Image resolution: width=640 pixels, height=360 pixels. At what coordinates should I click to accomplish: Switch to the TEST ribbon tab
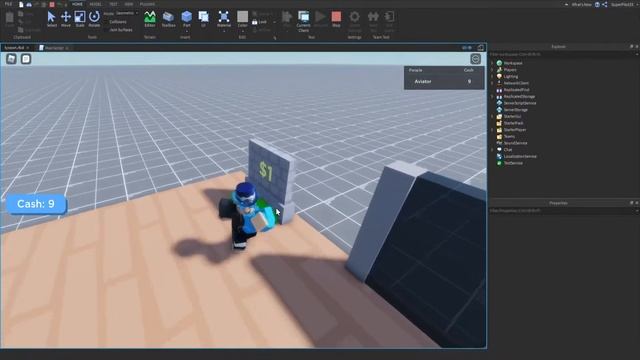pos(113,4)
